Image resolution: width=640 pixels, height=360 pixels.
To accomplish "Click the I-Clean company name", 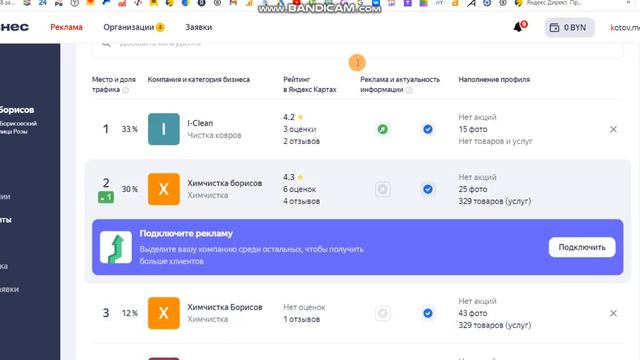I will coord(200,123).
